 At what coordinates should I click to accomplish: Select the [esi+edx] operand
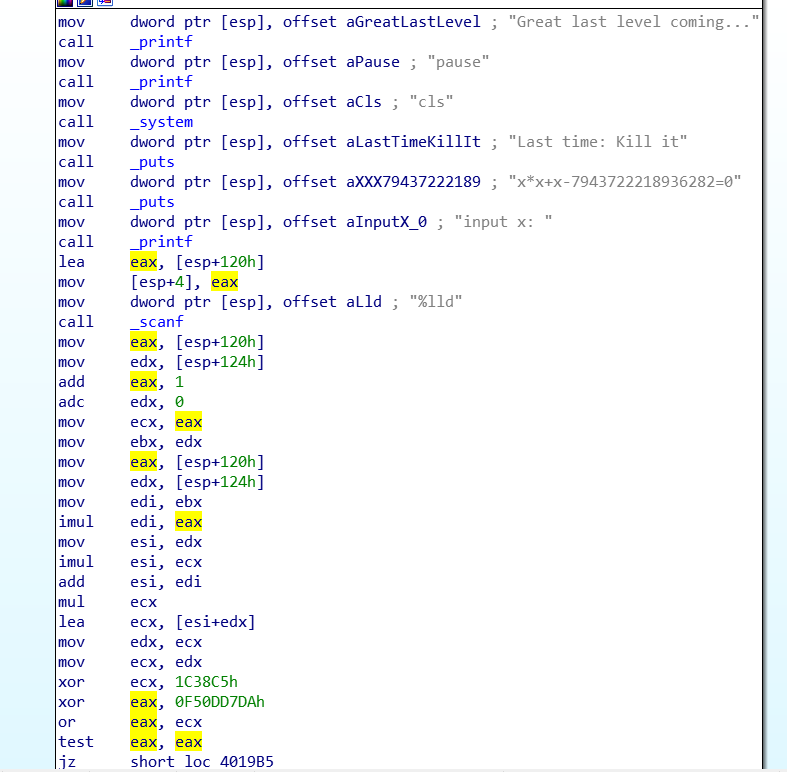[x=215, y=622]
